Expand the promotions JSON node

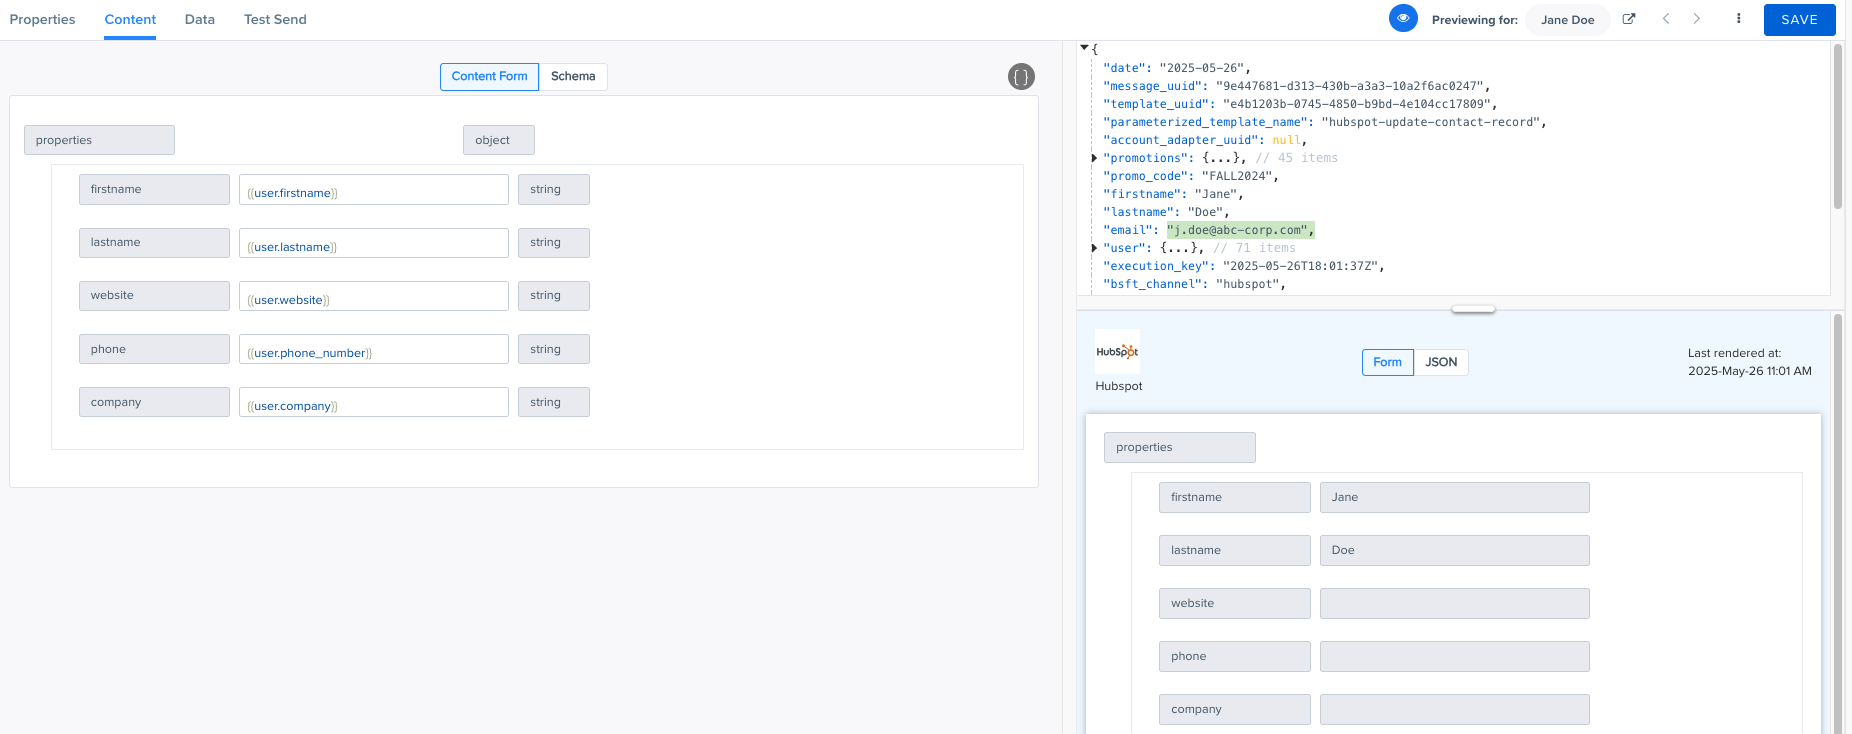(x=1094, y=158)
